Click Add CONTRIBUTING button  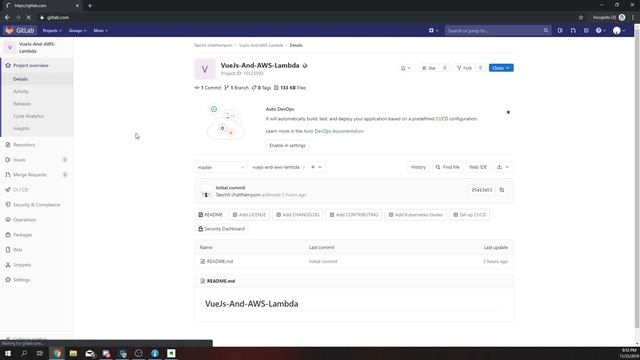[x=354, y=215]
